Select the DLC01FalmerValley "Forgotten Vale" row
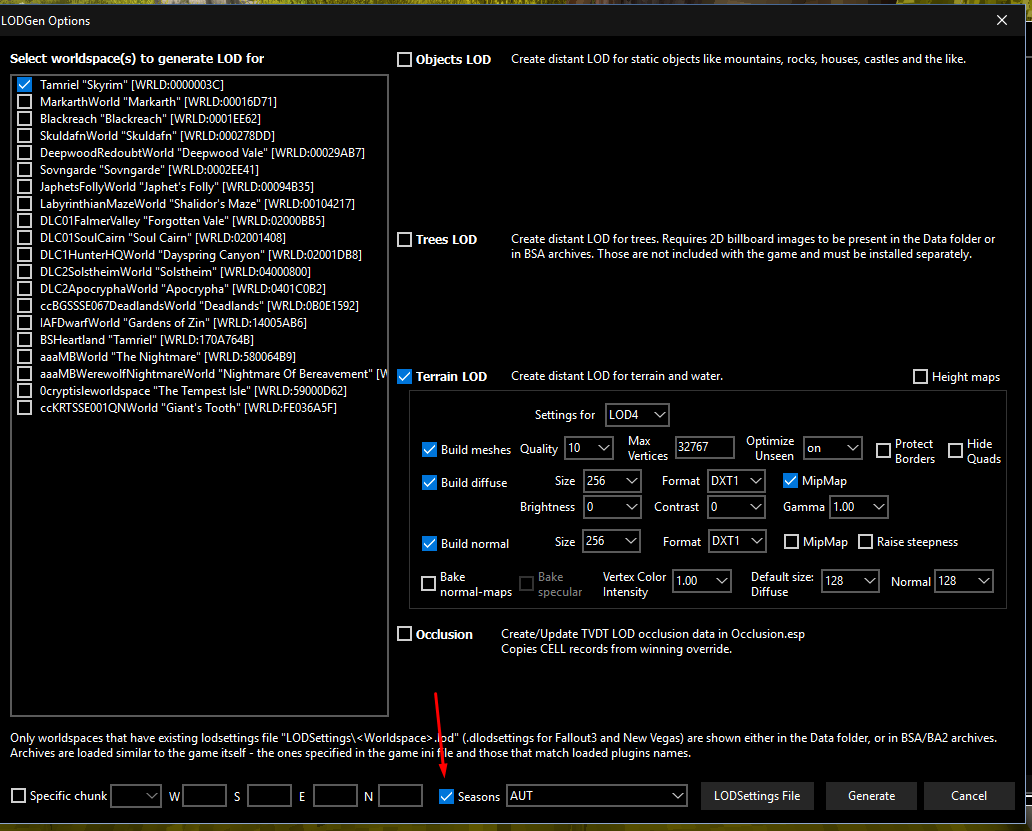Screen dimensions: 1032x831 tap(200, 221)
